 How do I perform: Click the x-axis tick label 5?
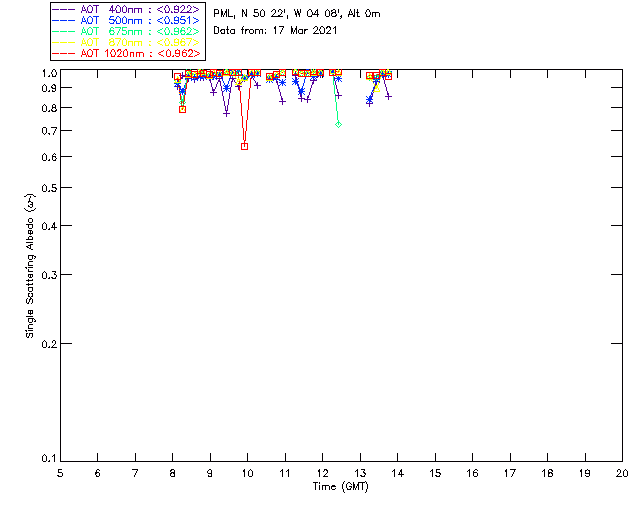pos(60,474)
